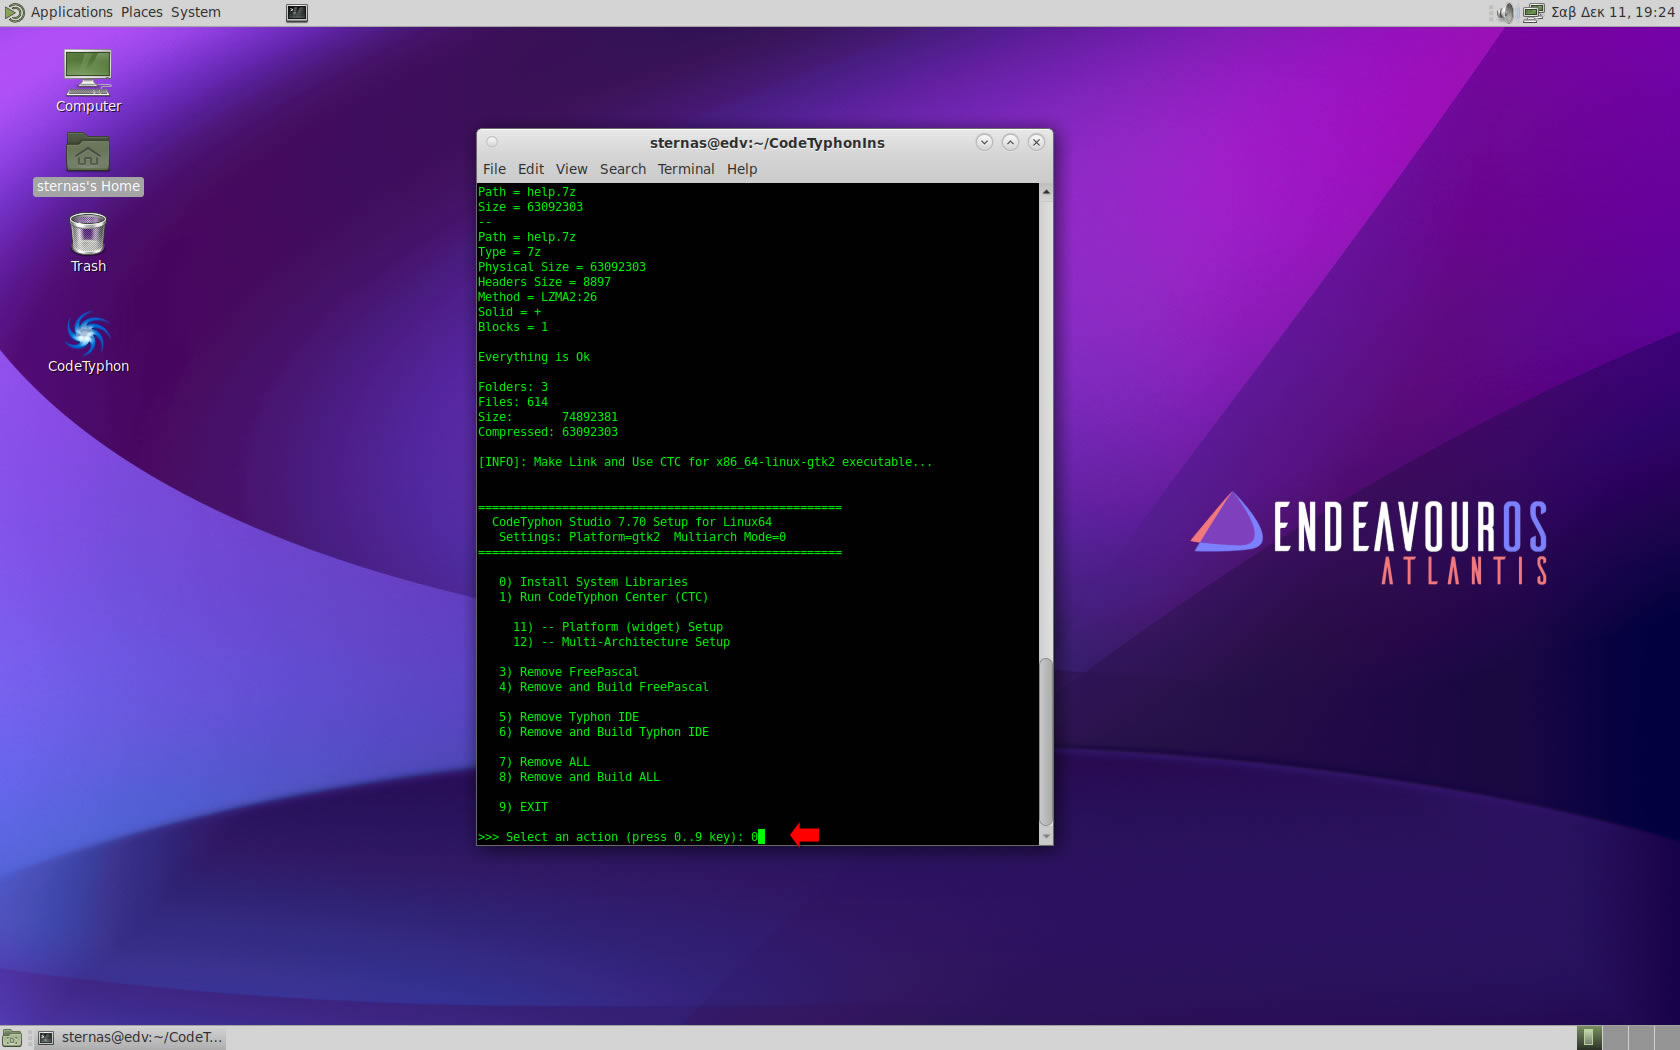The width and height of the screenshot is (1680, 1050).
Task: Open the terminal Search menu
Action: (623, 169)
